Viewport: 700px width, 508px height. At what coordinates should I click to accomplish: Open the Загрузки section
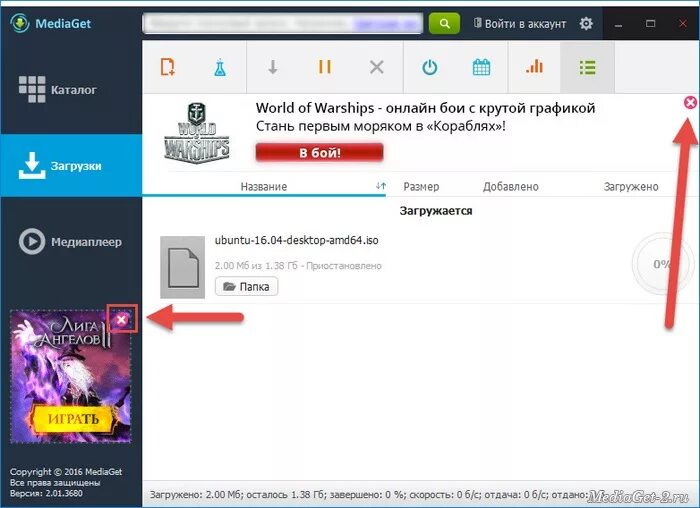[71, 166]
